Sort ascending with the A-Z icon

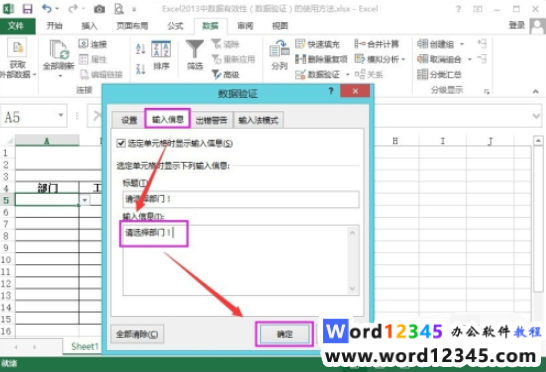point(141,49)
